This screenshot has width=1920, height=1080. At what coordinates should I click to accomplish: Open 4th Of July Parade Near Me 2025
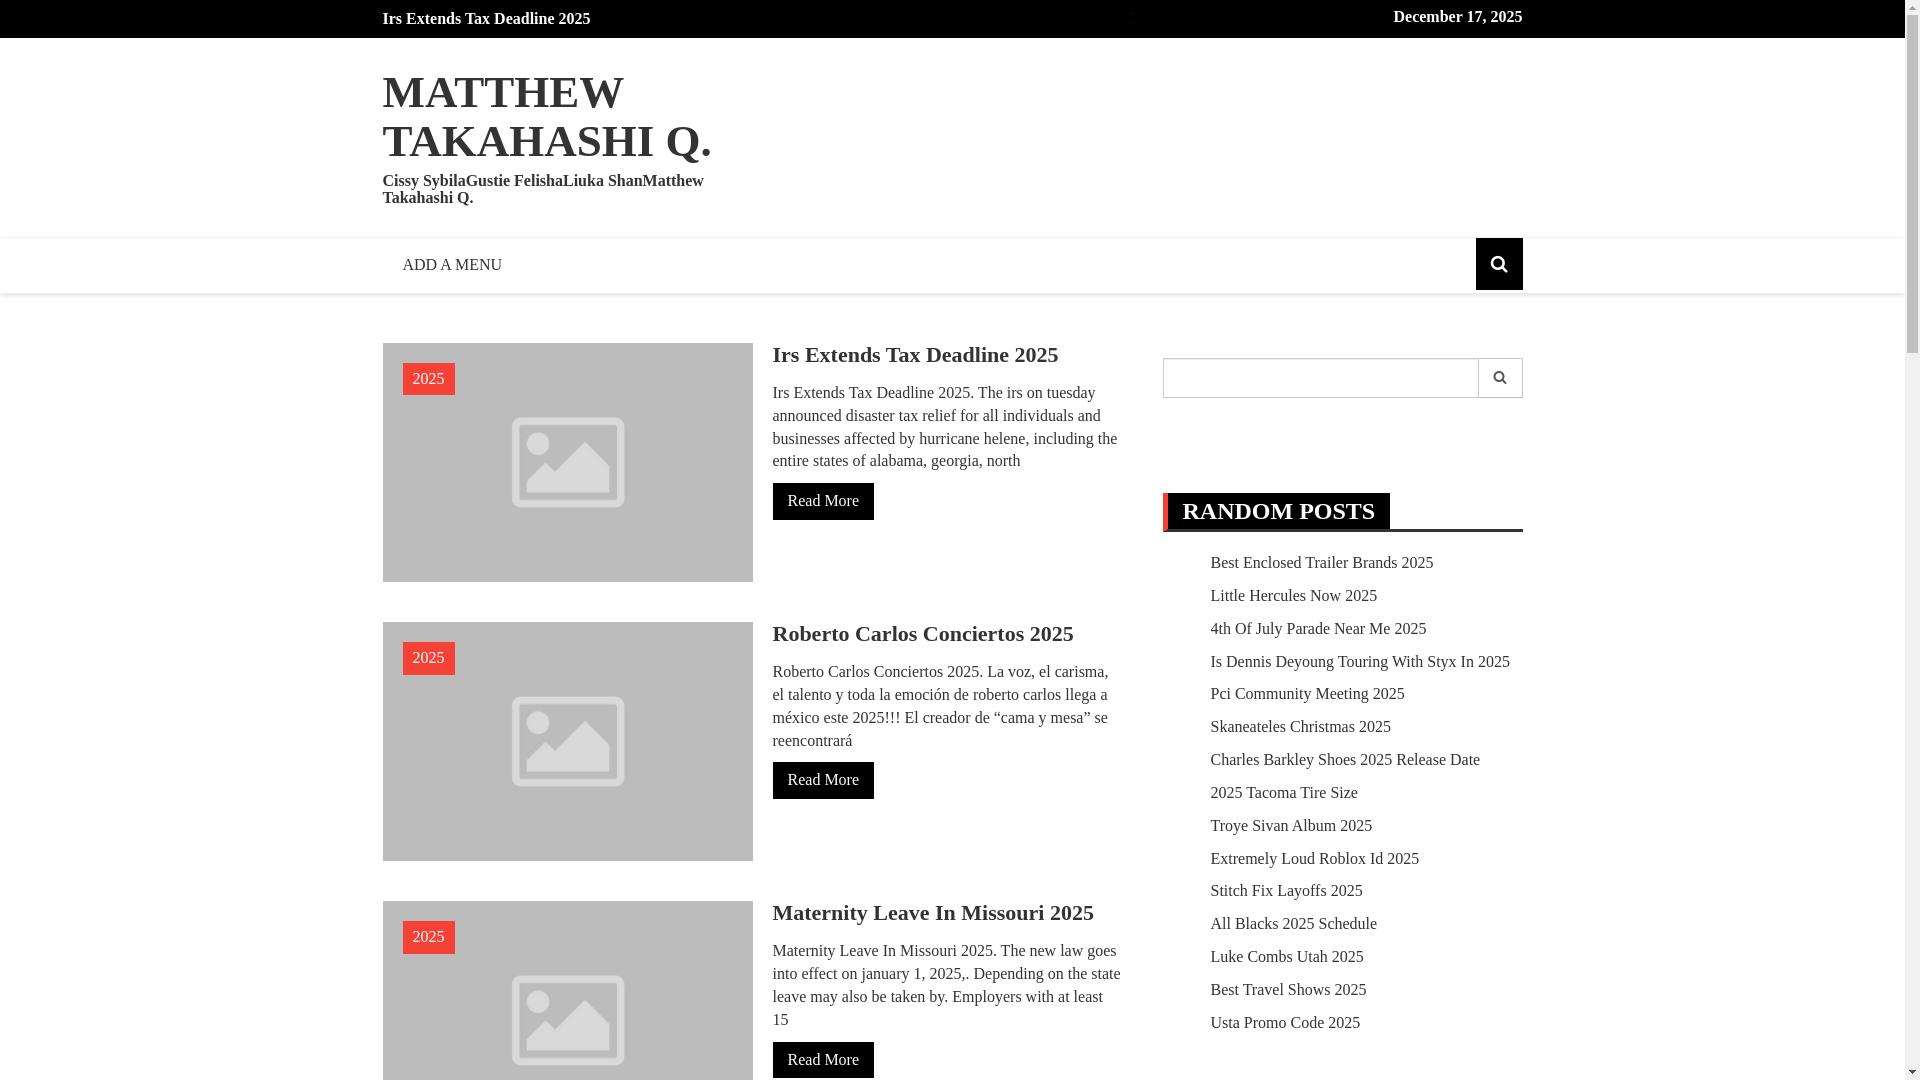click(x=1318, y=629)
